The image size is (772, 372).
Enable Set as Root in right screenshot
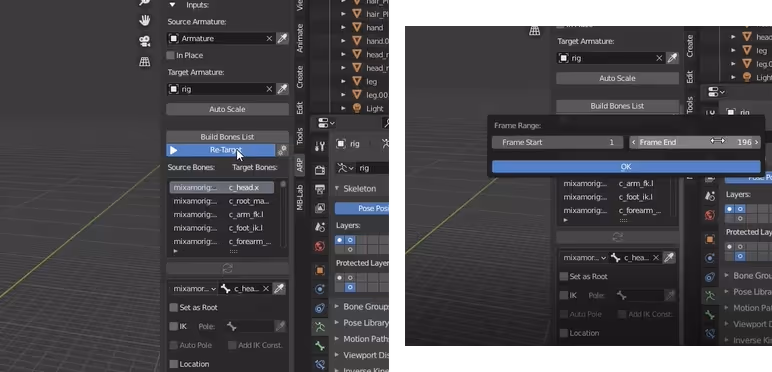pos(564,277)
